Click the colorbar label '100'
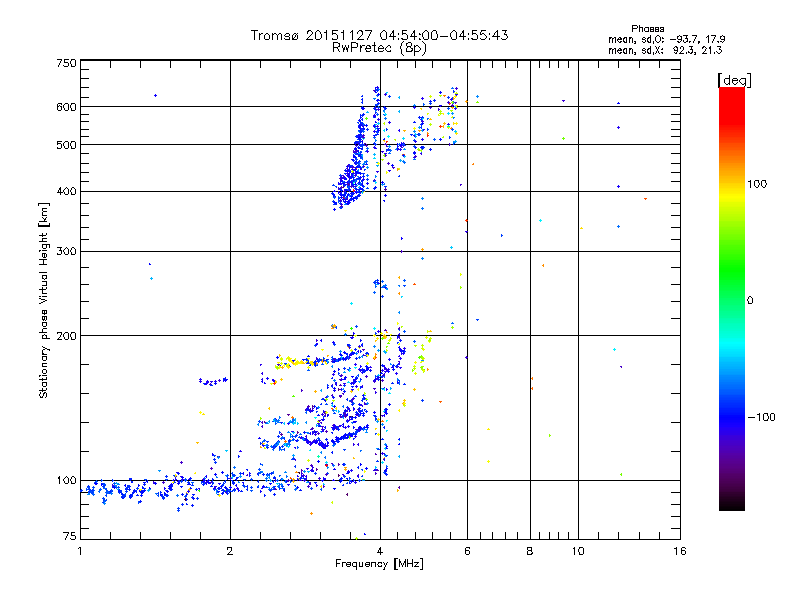The height and width of the screenshot is (600, 800). click(757, 184)
